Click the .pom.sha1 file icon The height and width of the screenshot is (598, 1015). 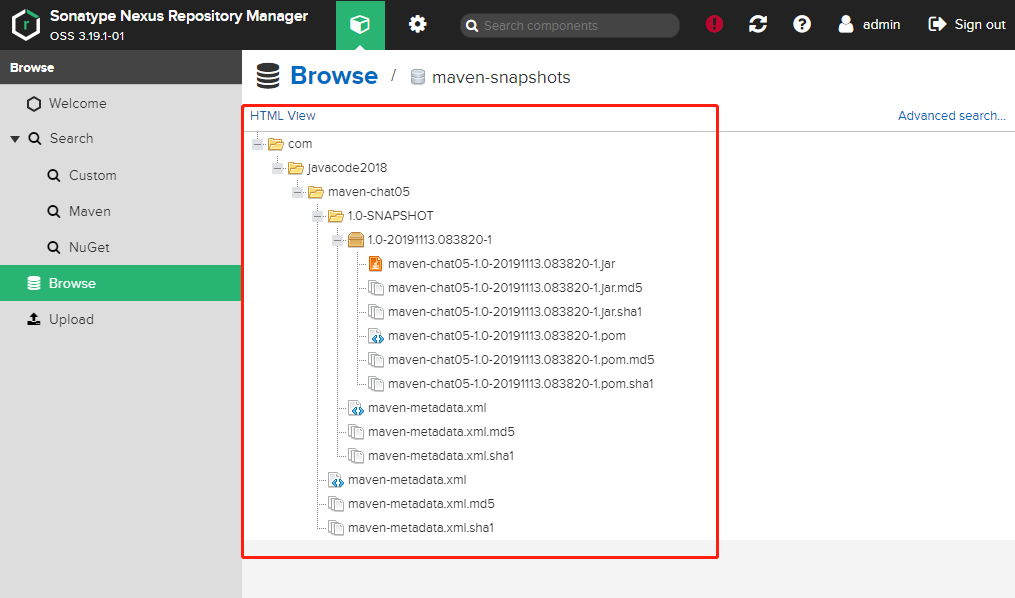pyautogui.click(x=375, y=384)
